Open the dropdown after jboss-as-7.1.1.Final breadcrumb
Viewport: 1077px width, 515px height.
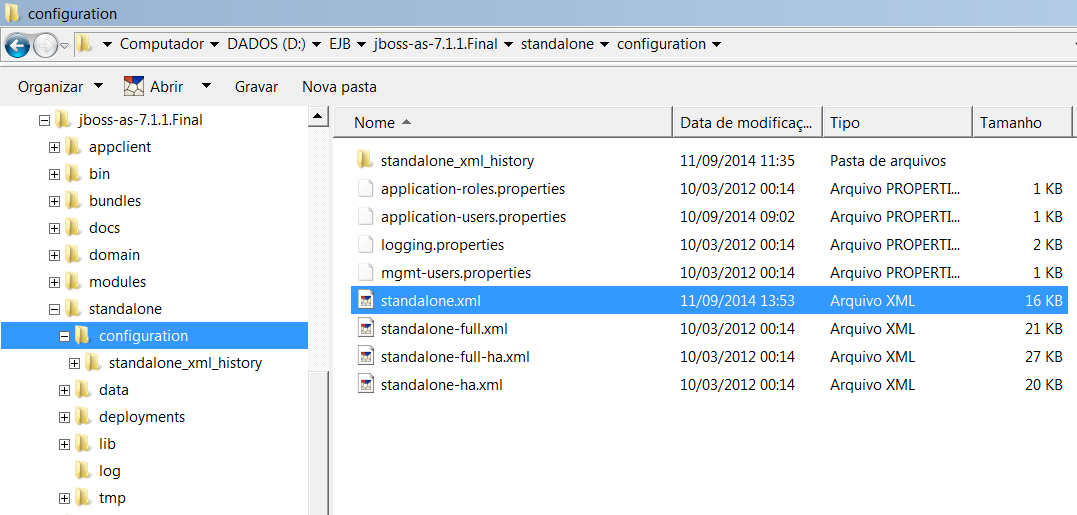pyautogui.click(x=509, y=45)
